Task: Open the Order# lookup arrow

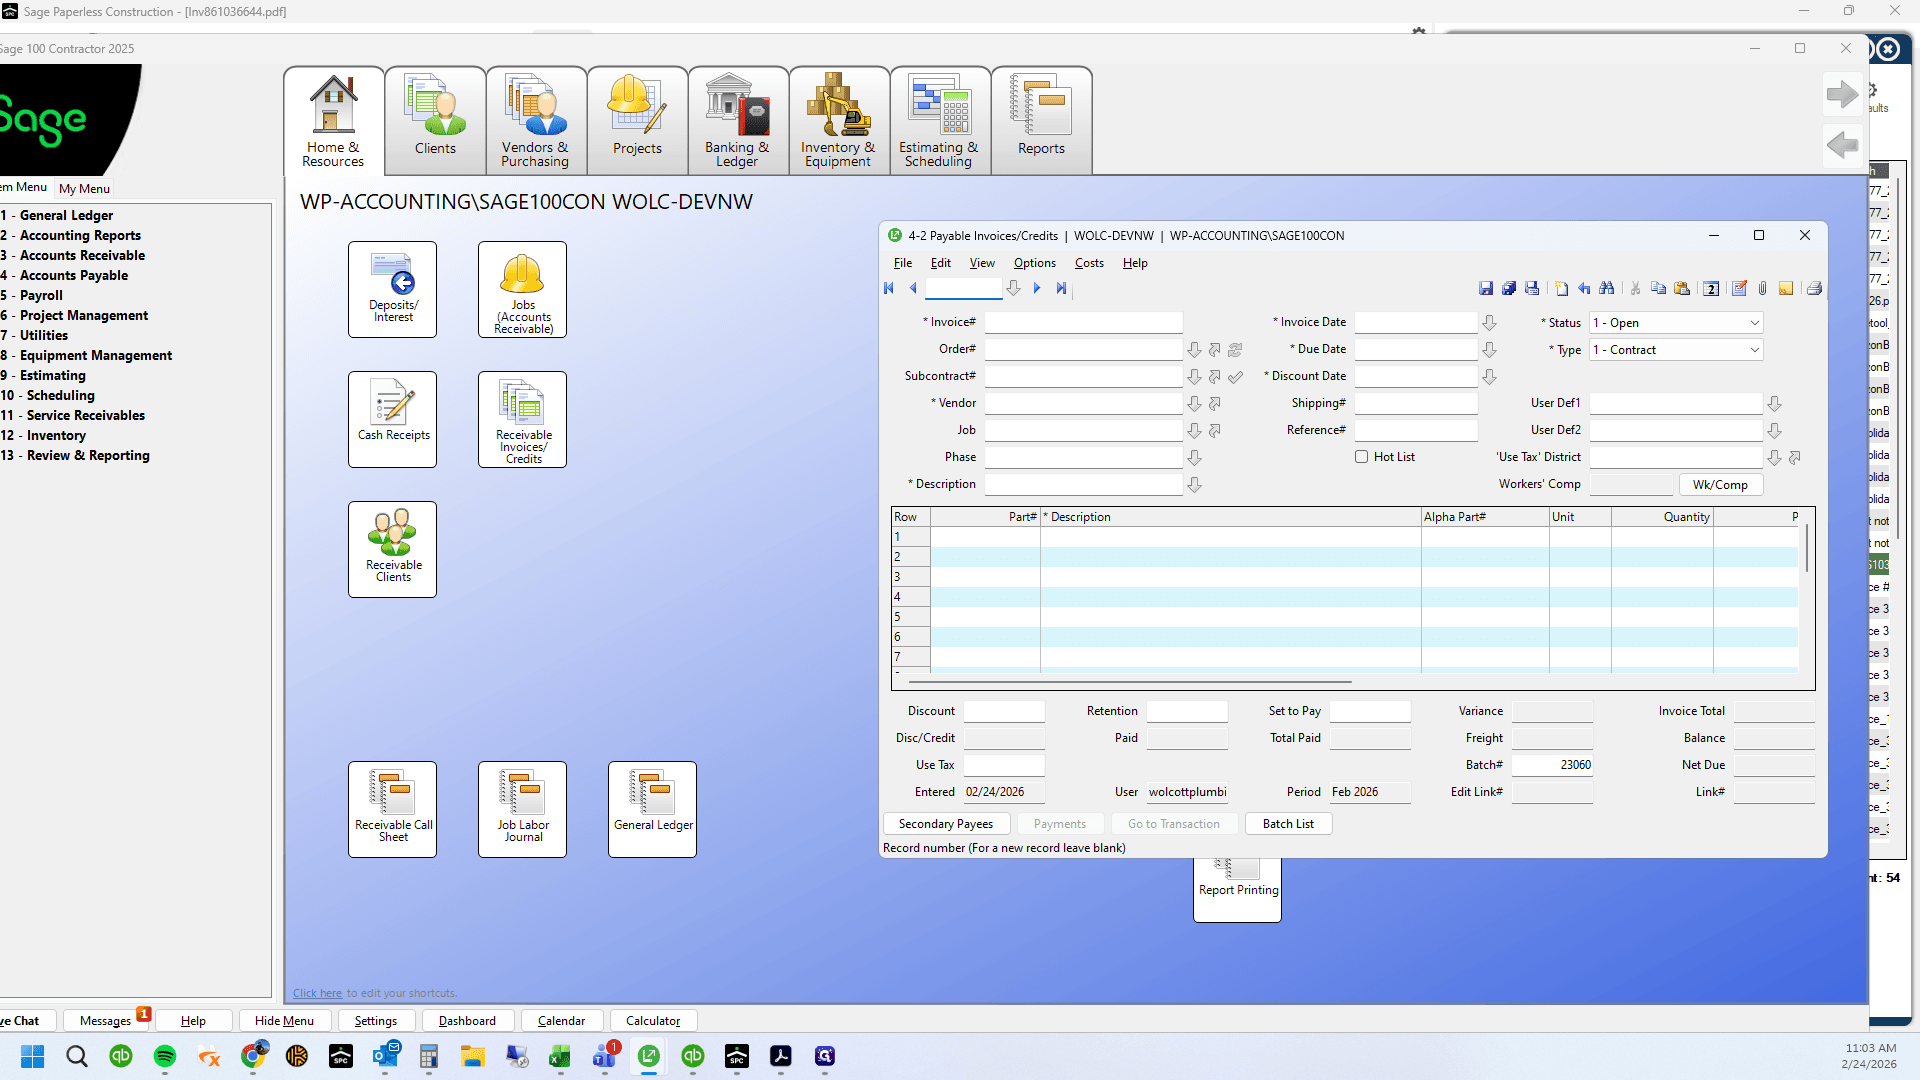Action: pyautogui.click(x=1194, y=350)
